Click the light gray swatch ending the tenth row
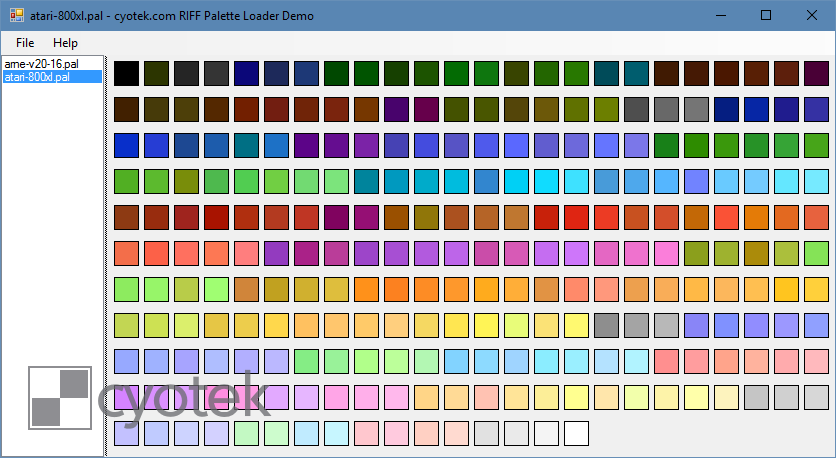836x458 pixels. (x=816, y=397)
